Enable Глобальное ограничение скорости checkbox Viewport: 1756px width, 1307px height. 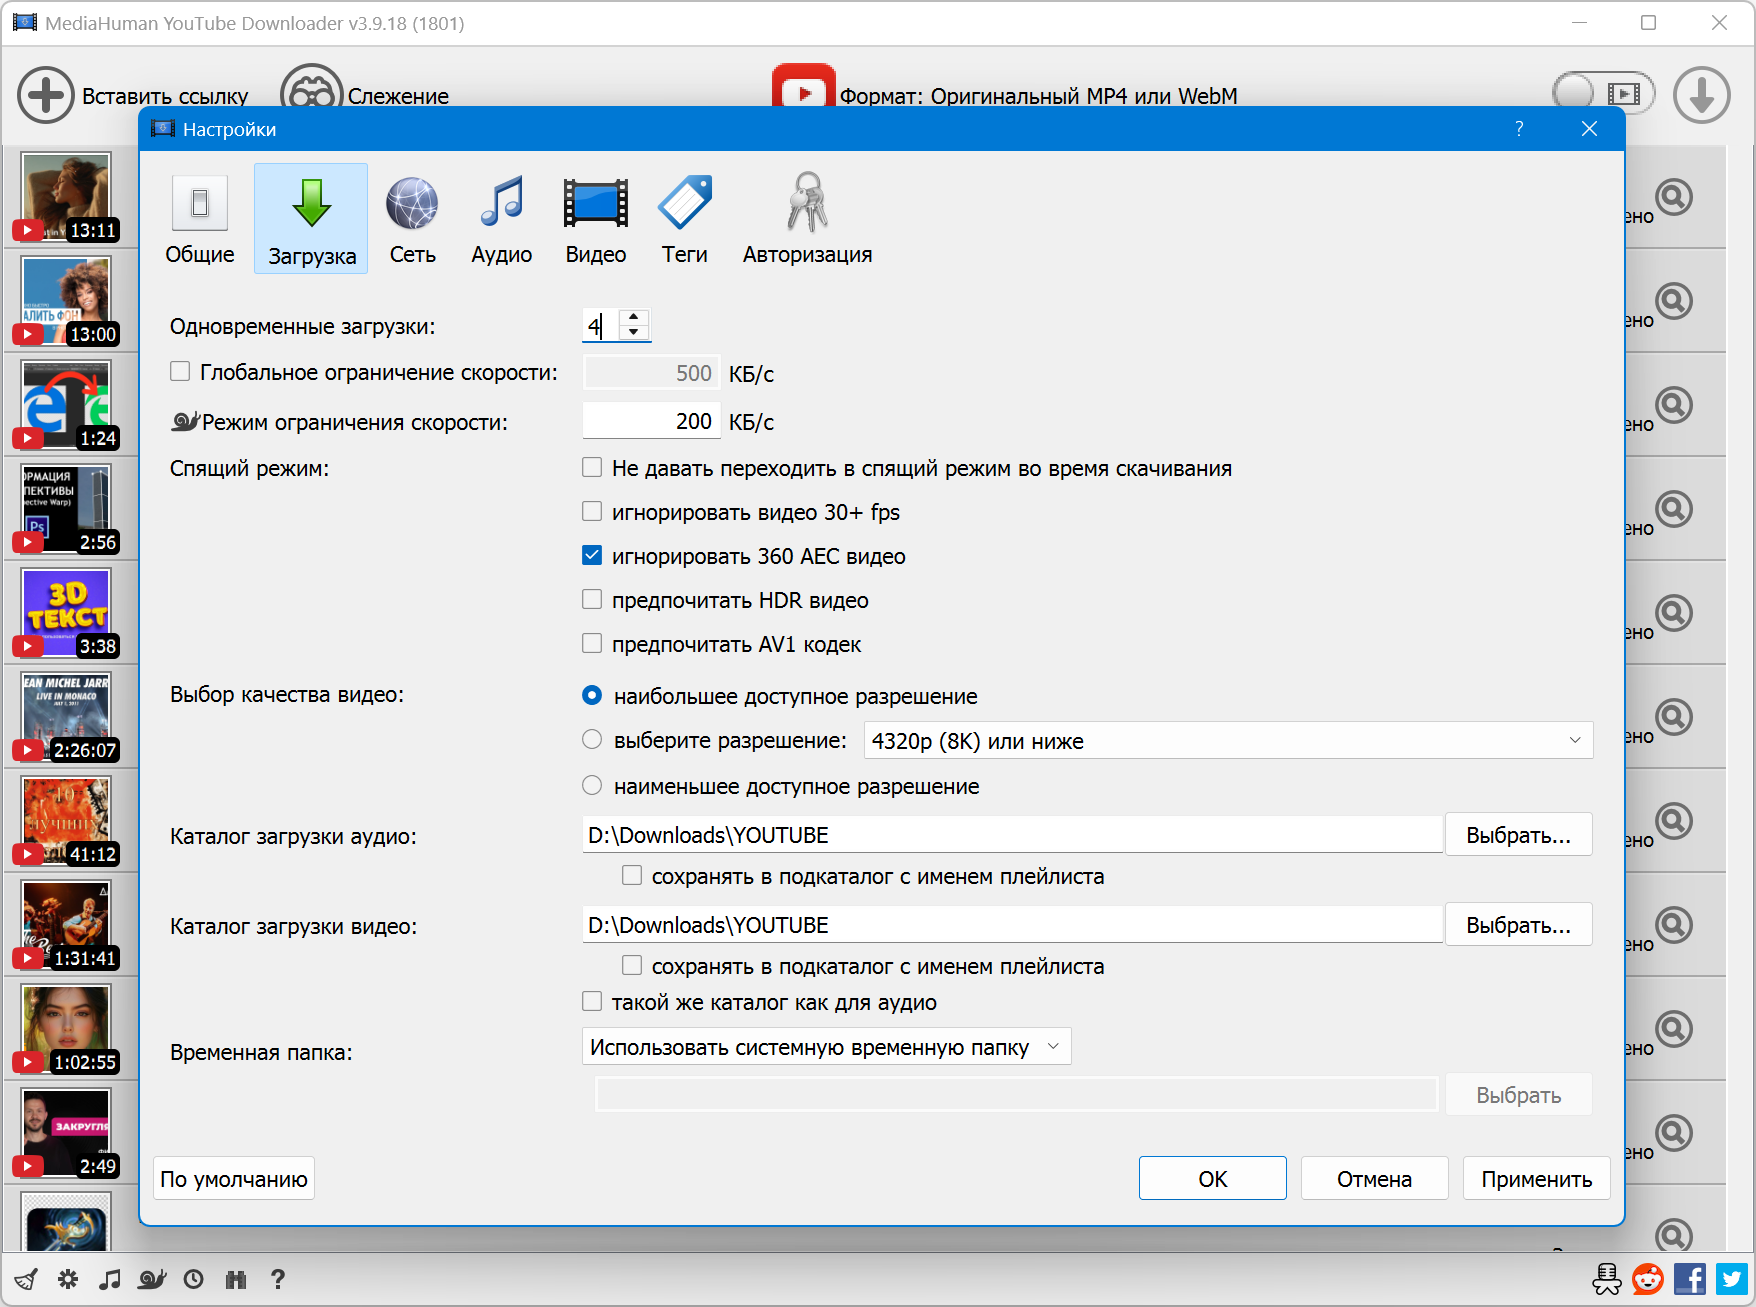tap(180, 372)
